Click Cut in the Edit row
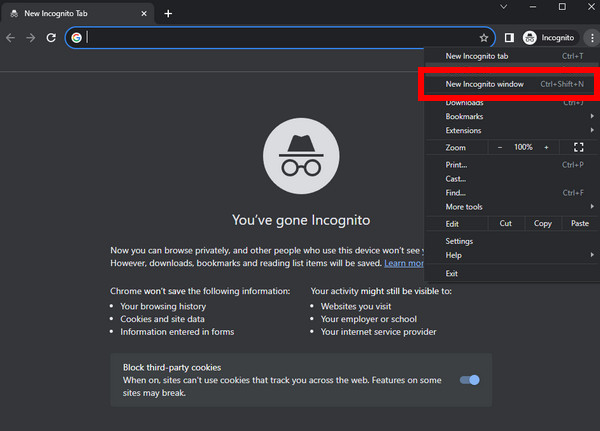This screenshot has height=431, width=600. point(505,224)
